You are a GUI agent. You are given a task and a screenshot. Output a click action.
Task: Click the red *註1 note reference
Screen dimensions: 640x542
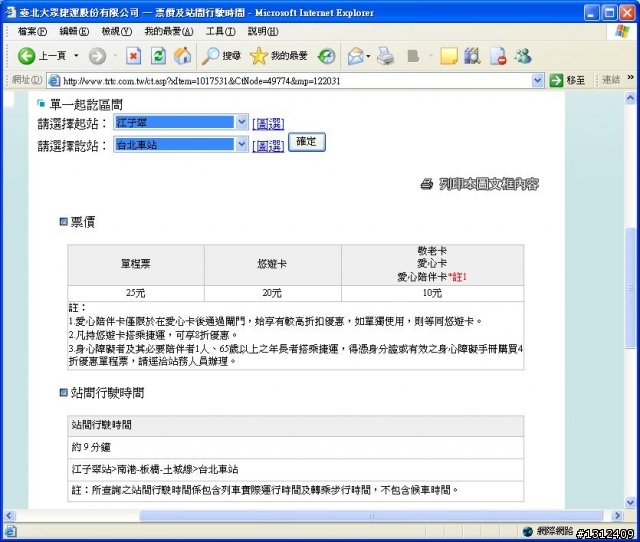click(457, 277)
